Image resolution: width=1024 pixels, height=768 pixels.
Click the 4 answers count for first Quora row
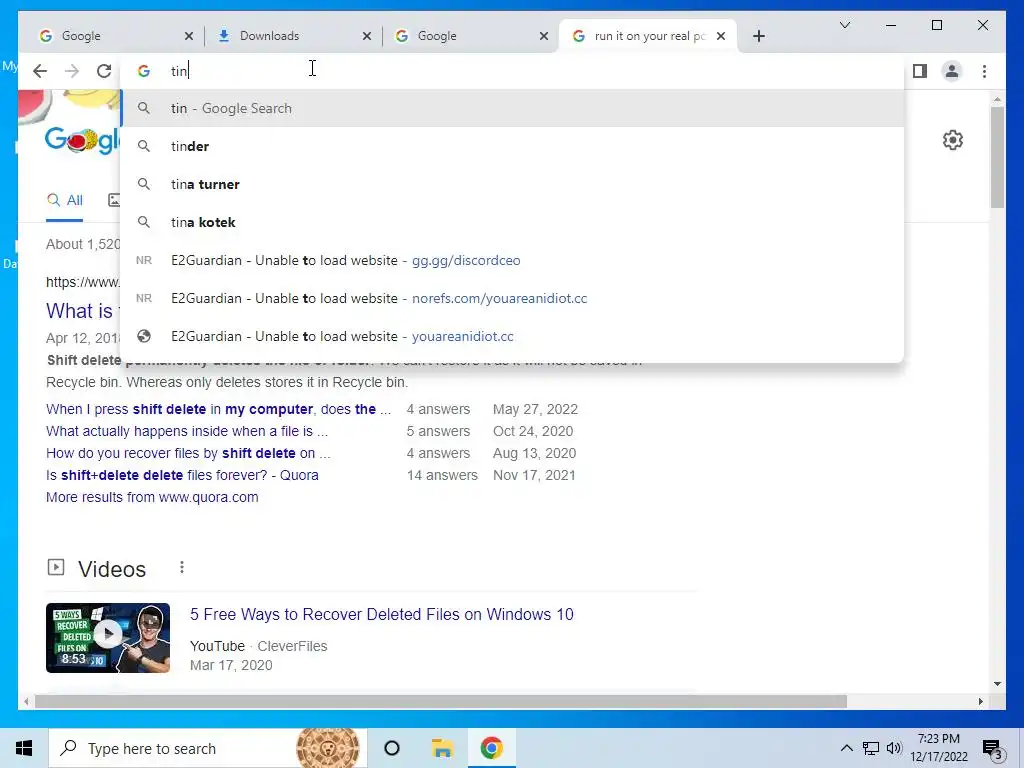click(x=438, y=409)
